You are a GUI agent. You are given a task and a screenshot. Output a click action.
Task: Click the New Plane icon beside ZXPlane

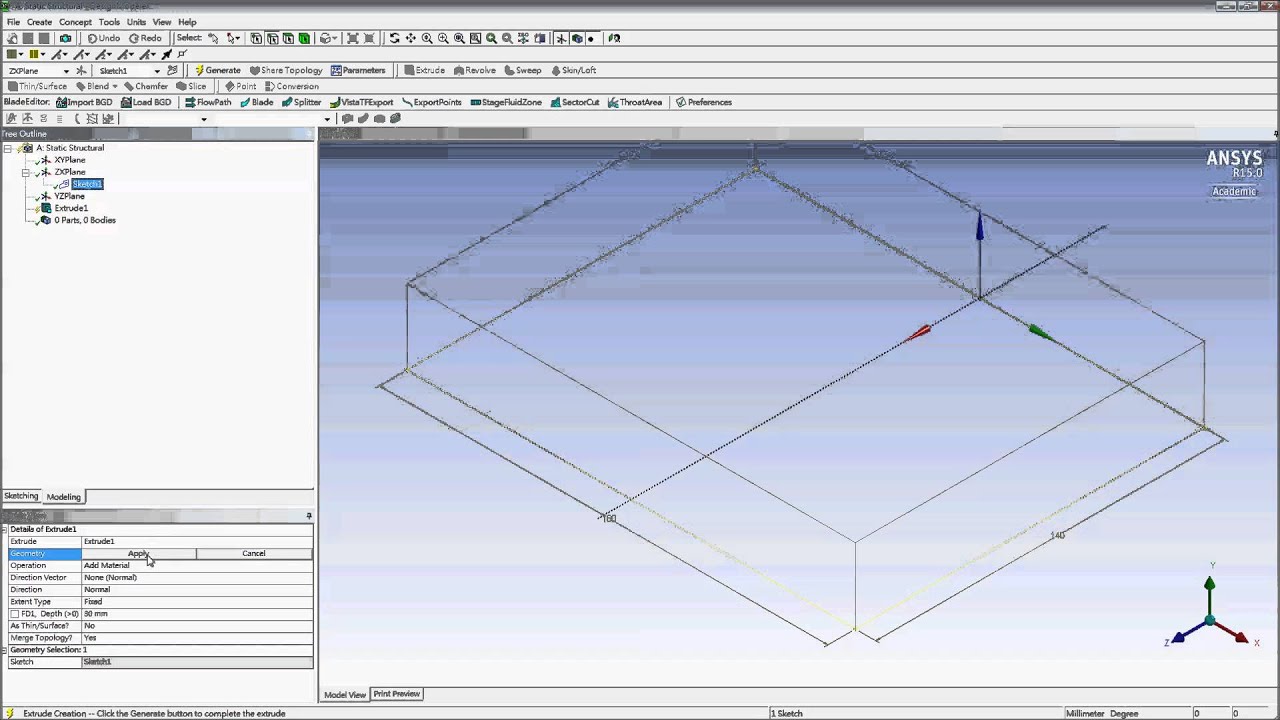tap(81, 70)
